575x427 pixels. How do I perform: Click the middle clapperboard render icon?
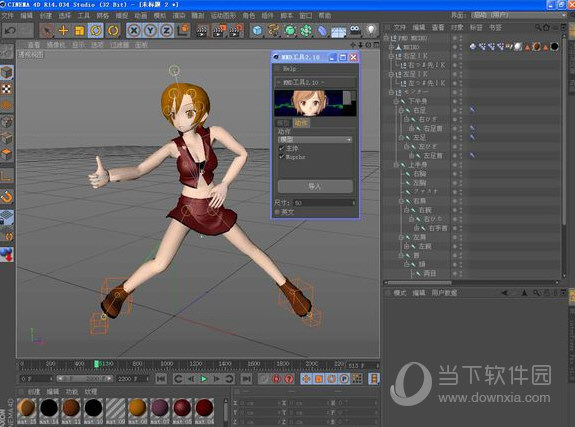click(x=219, y=31)
